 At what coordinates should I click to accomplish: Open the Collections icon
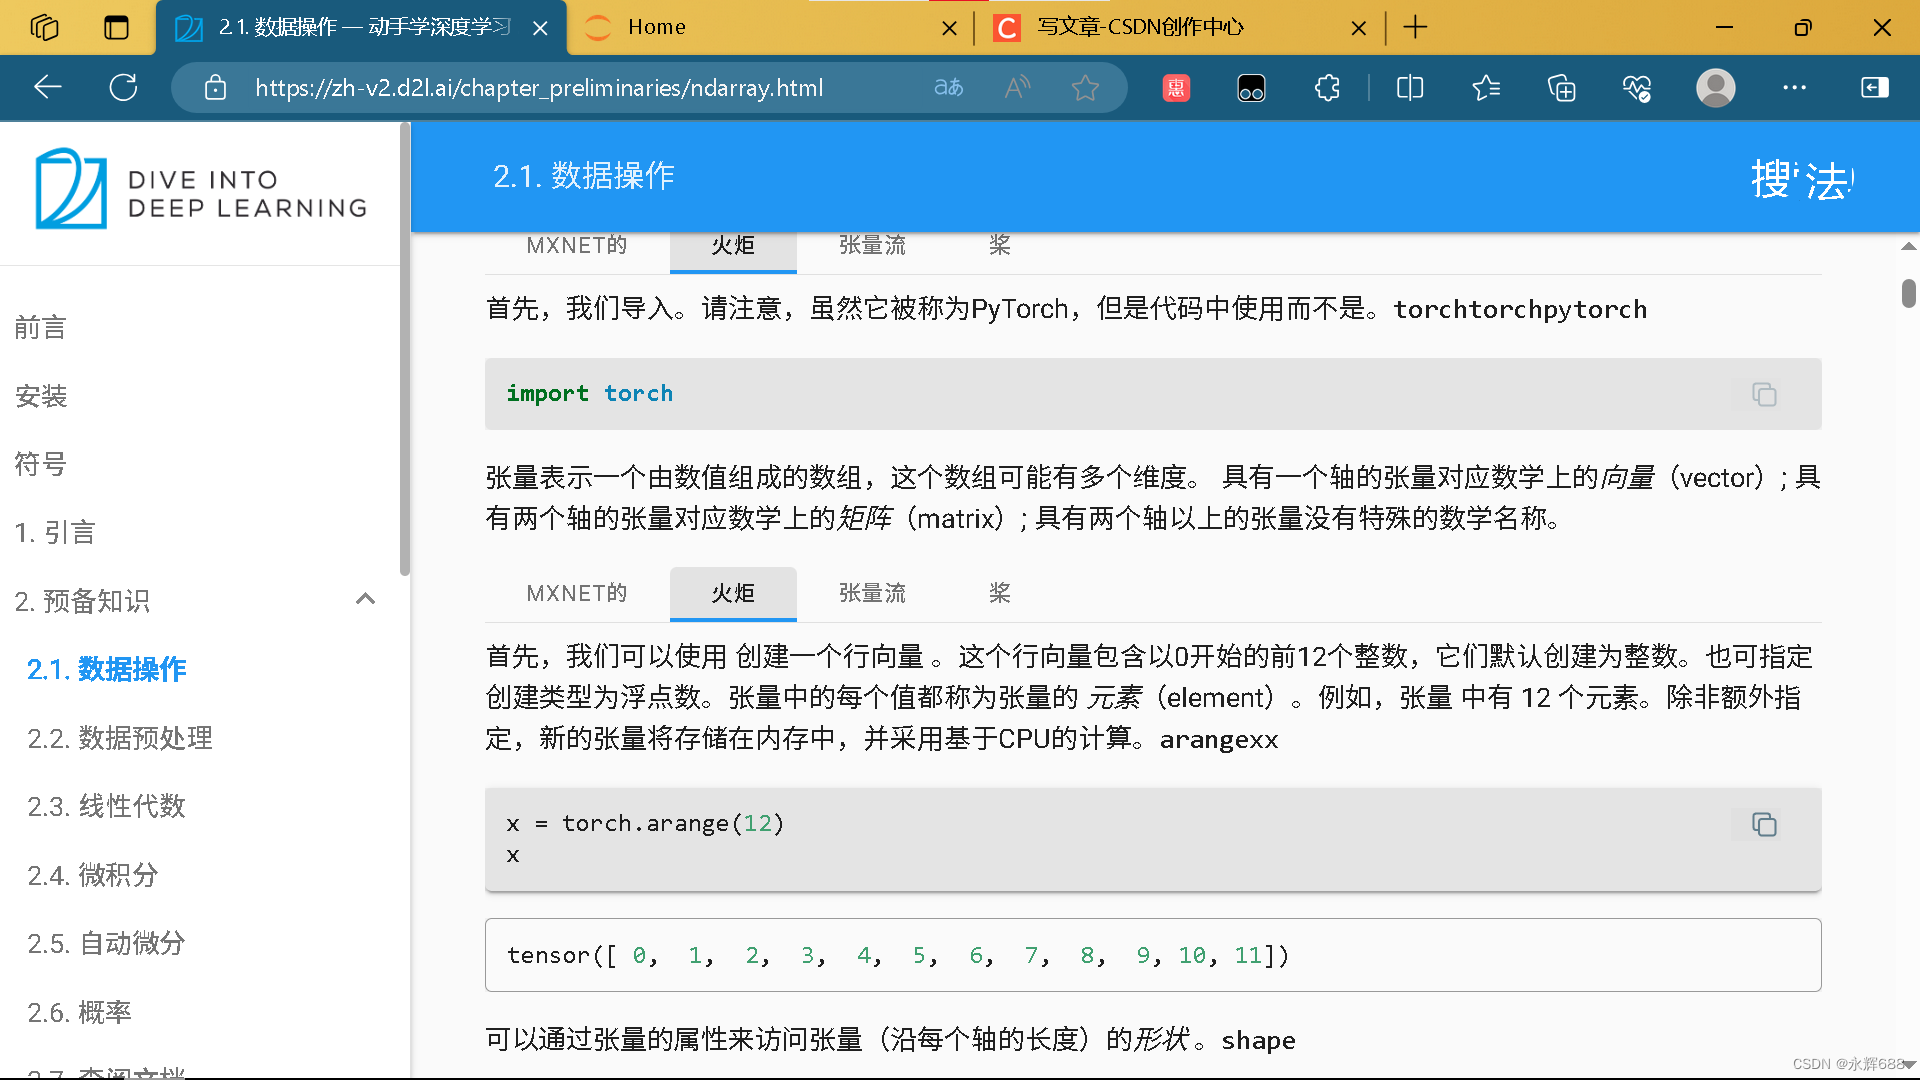[1561, 88]
